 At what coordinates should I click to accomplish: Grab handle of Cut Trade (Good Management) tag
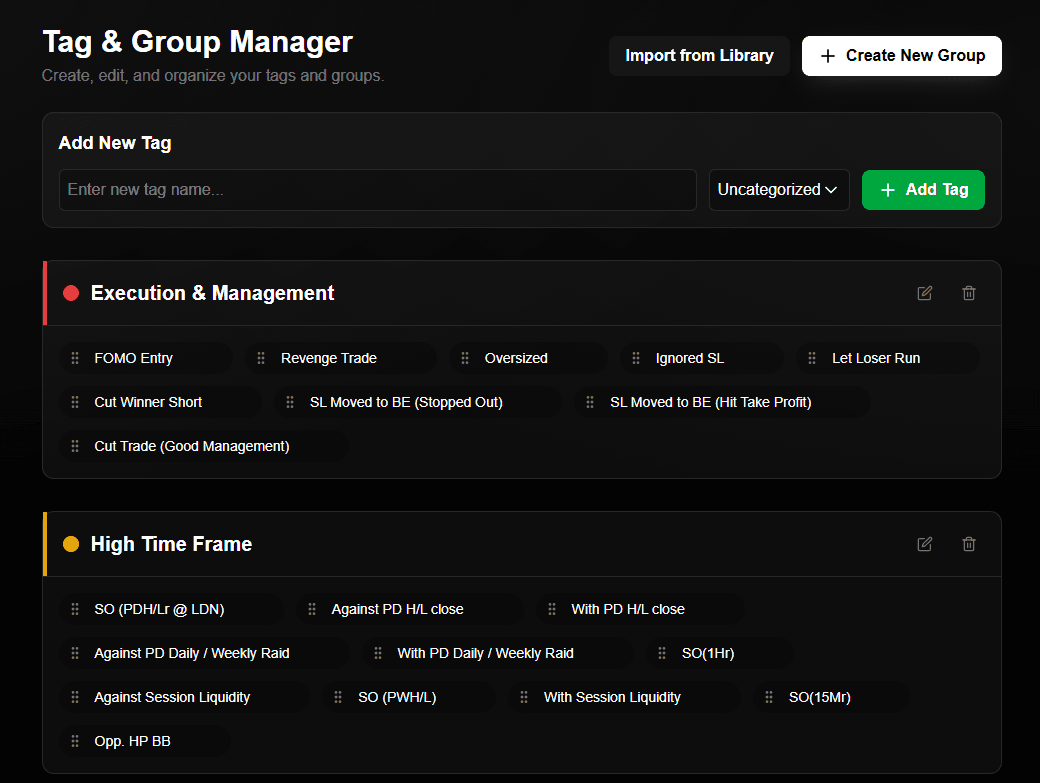click(75, 446)
